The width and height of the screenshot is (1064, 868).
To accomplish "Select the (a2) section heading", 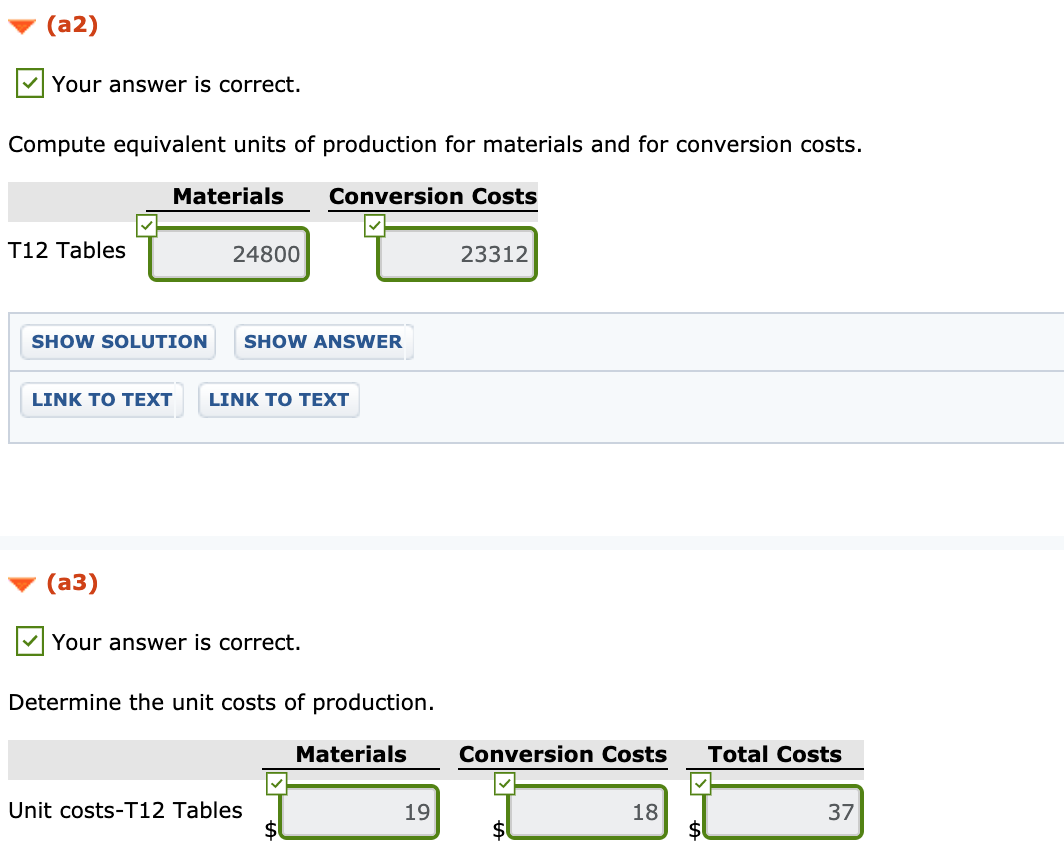I will click(x=70, y=26).
